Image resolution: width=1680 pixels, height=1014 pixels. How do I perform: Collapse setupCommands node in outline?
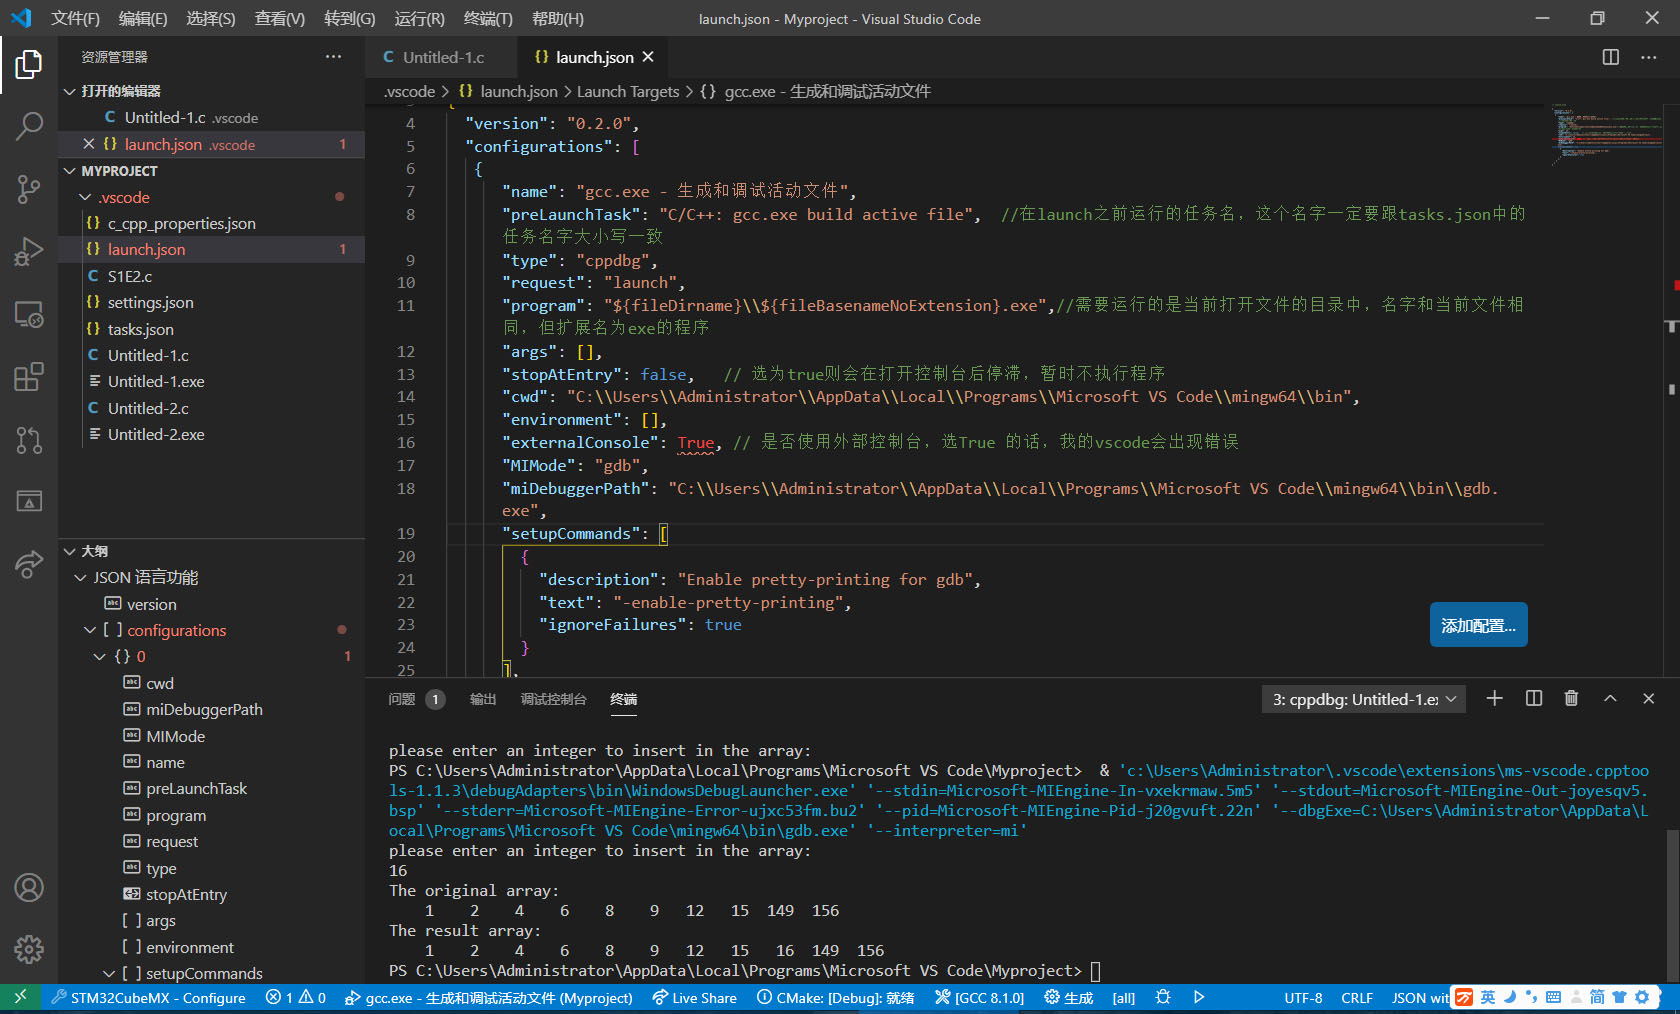[109, 973]
